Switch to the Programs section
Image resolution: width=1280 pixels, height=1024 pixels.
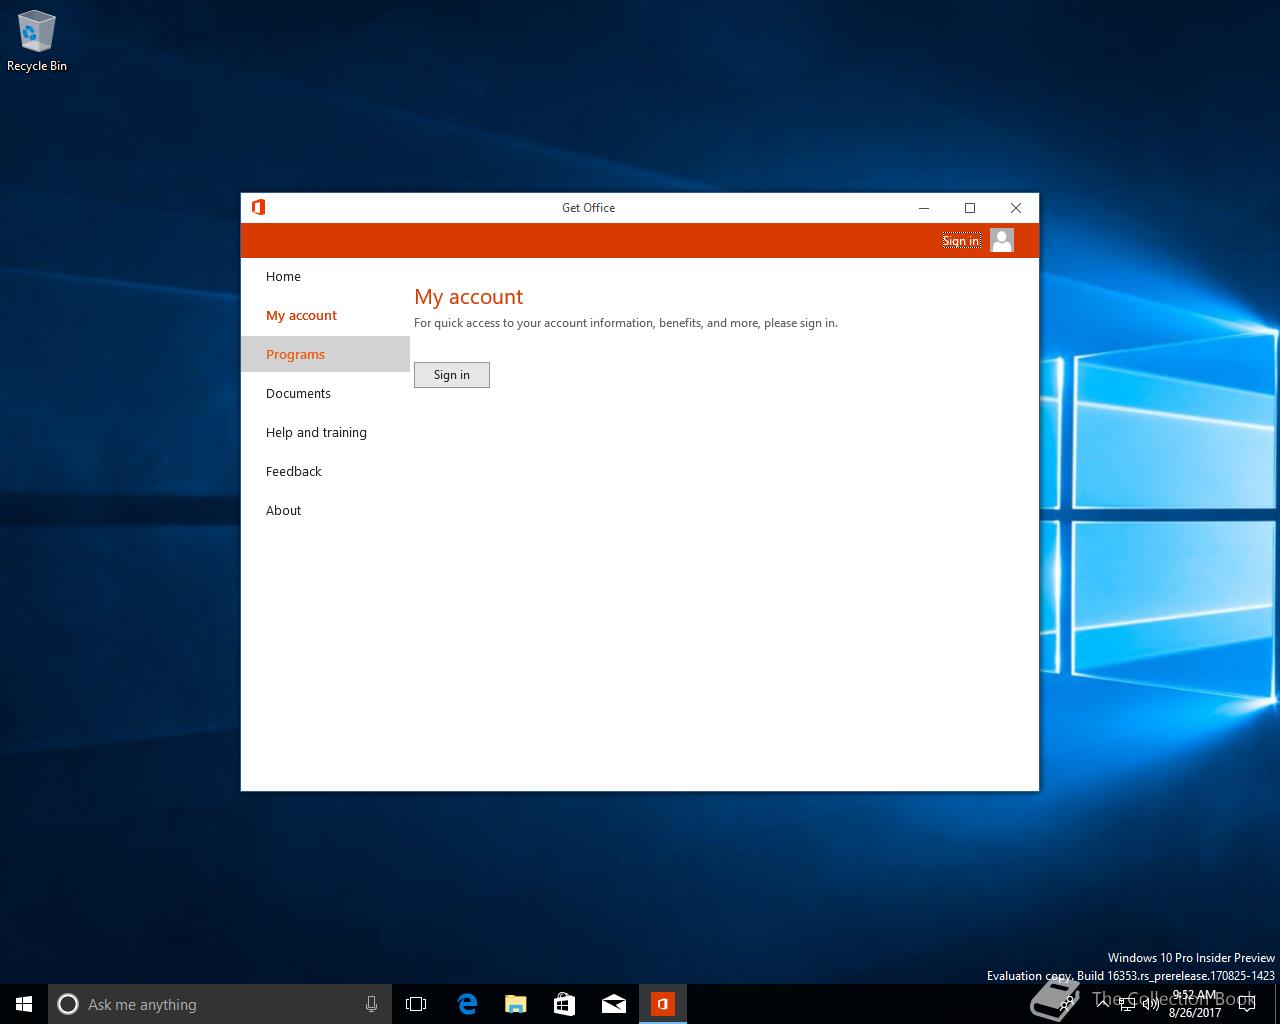click(295, 354)
